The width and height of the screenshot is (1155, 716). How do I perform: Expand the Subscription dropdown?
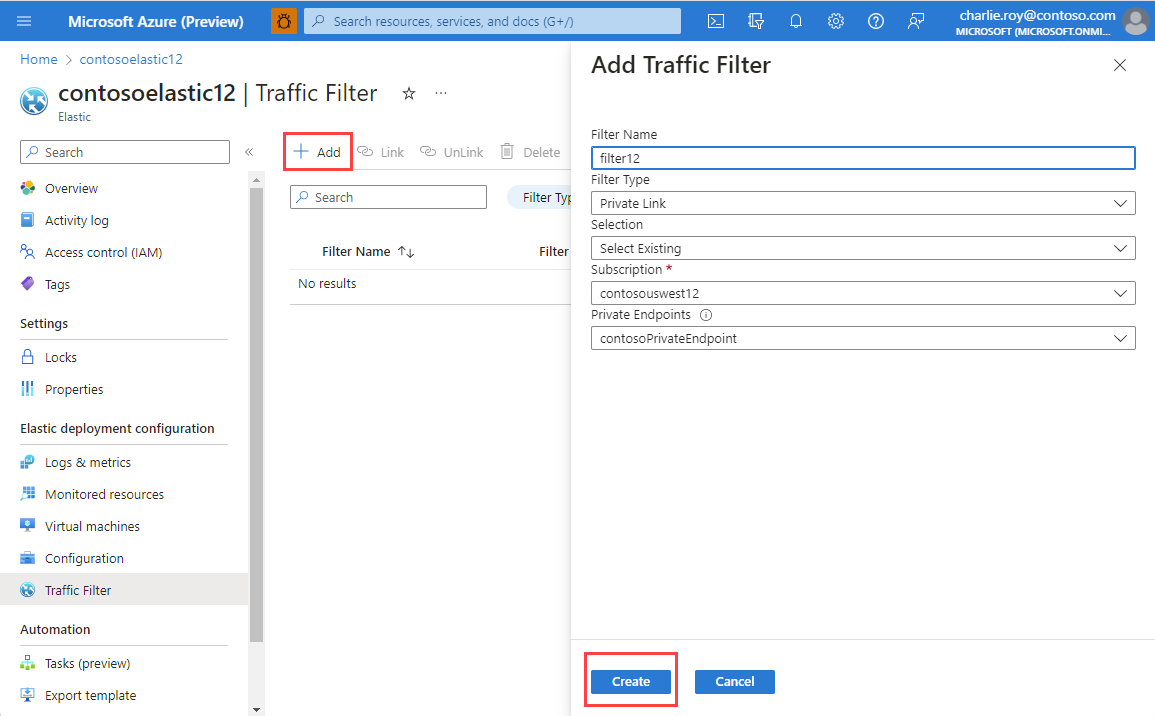(863, 293)
